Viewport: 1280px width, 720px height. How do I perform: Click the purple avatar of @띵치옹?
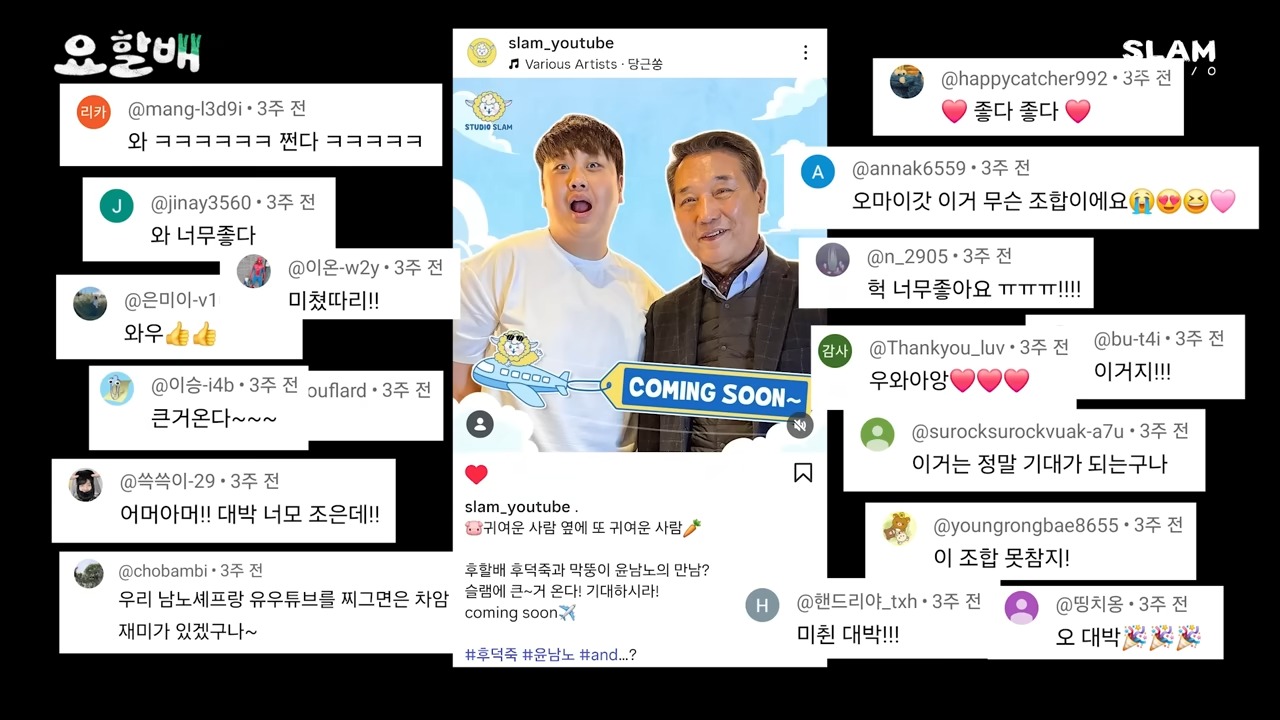point(1021,607)
